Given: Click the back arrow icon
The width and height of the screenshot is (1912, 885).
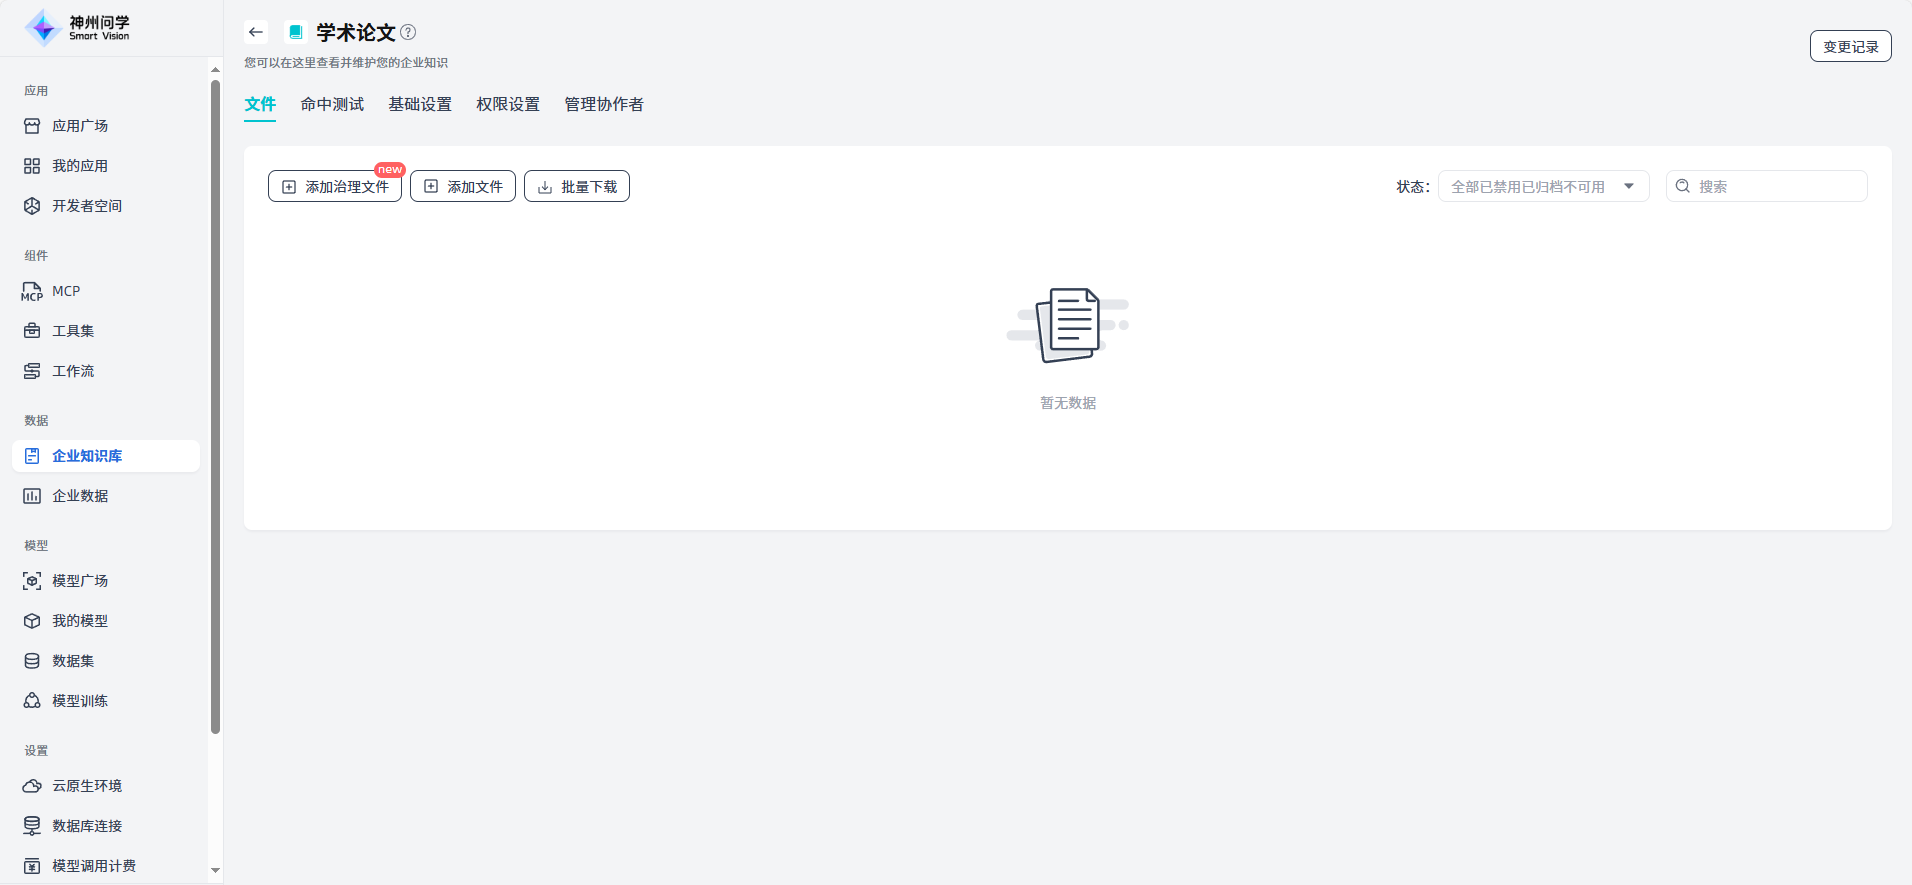Looking at the screenshot, I should click(256, 32).
